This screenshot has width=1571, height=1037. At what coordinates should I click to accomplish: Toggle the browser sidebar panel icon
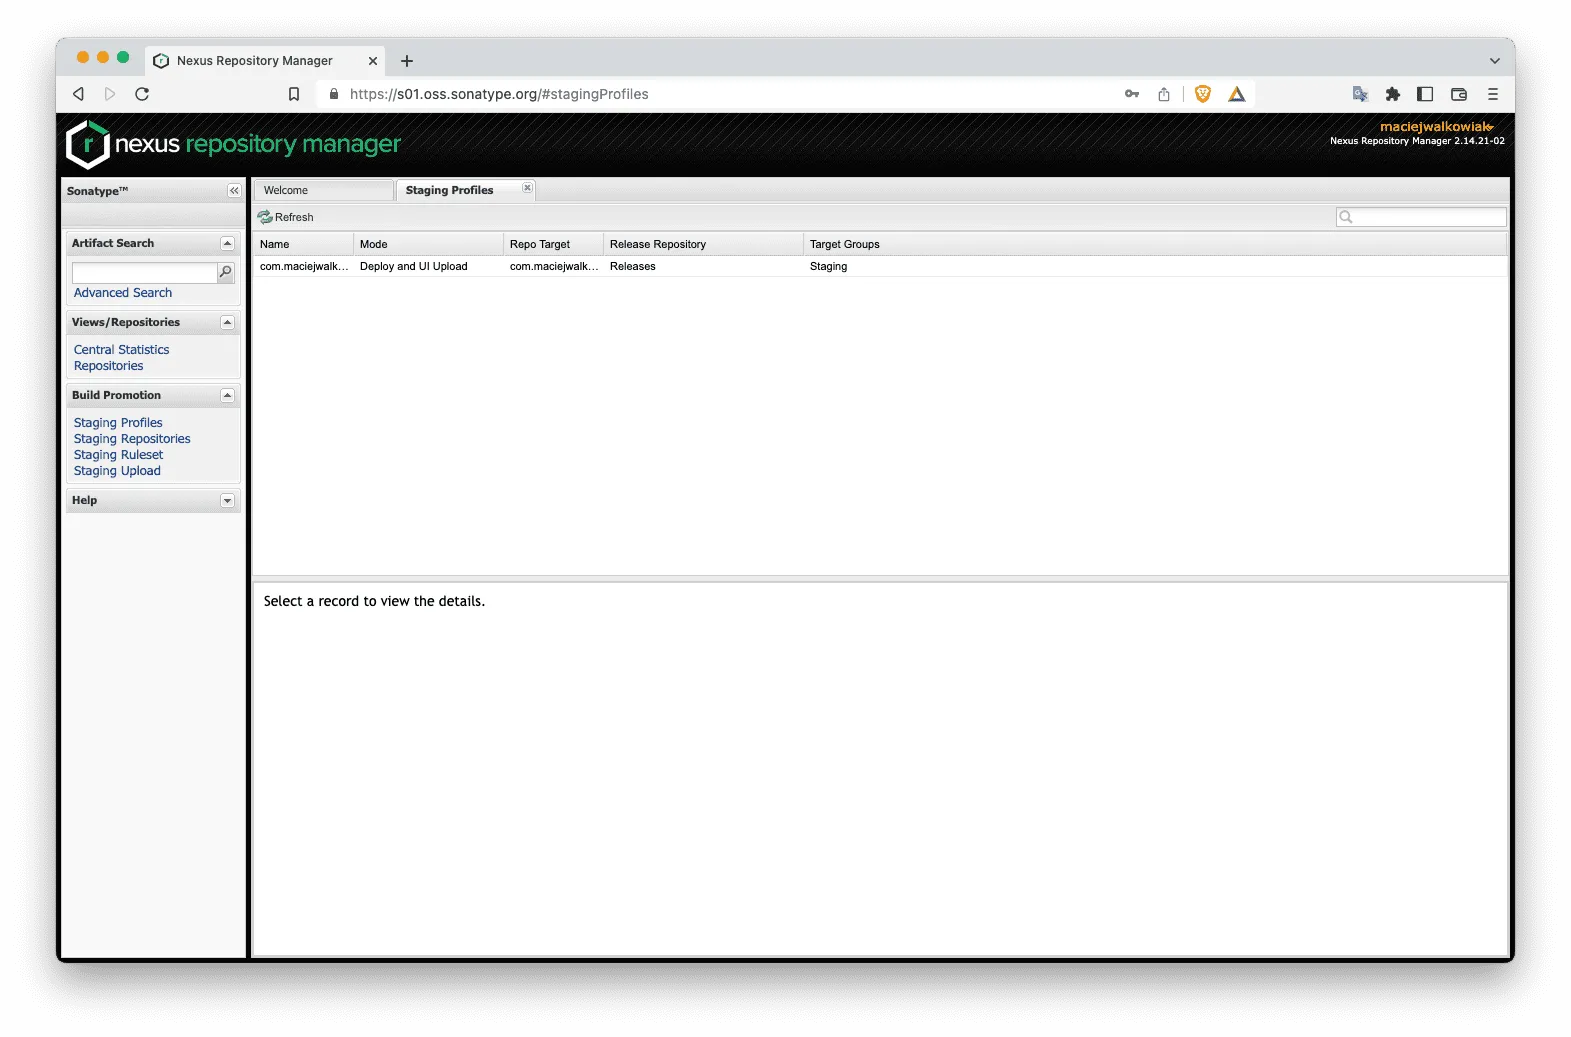point(1425,94)
